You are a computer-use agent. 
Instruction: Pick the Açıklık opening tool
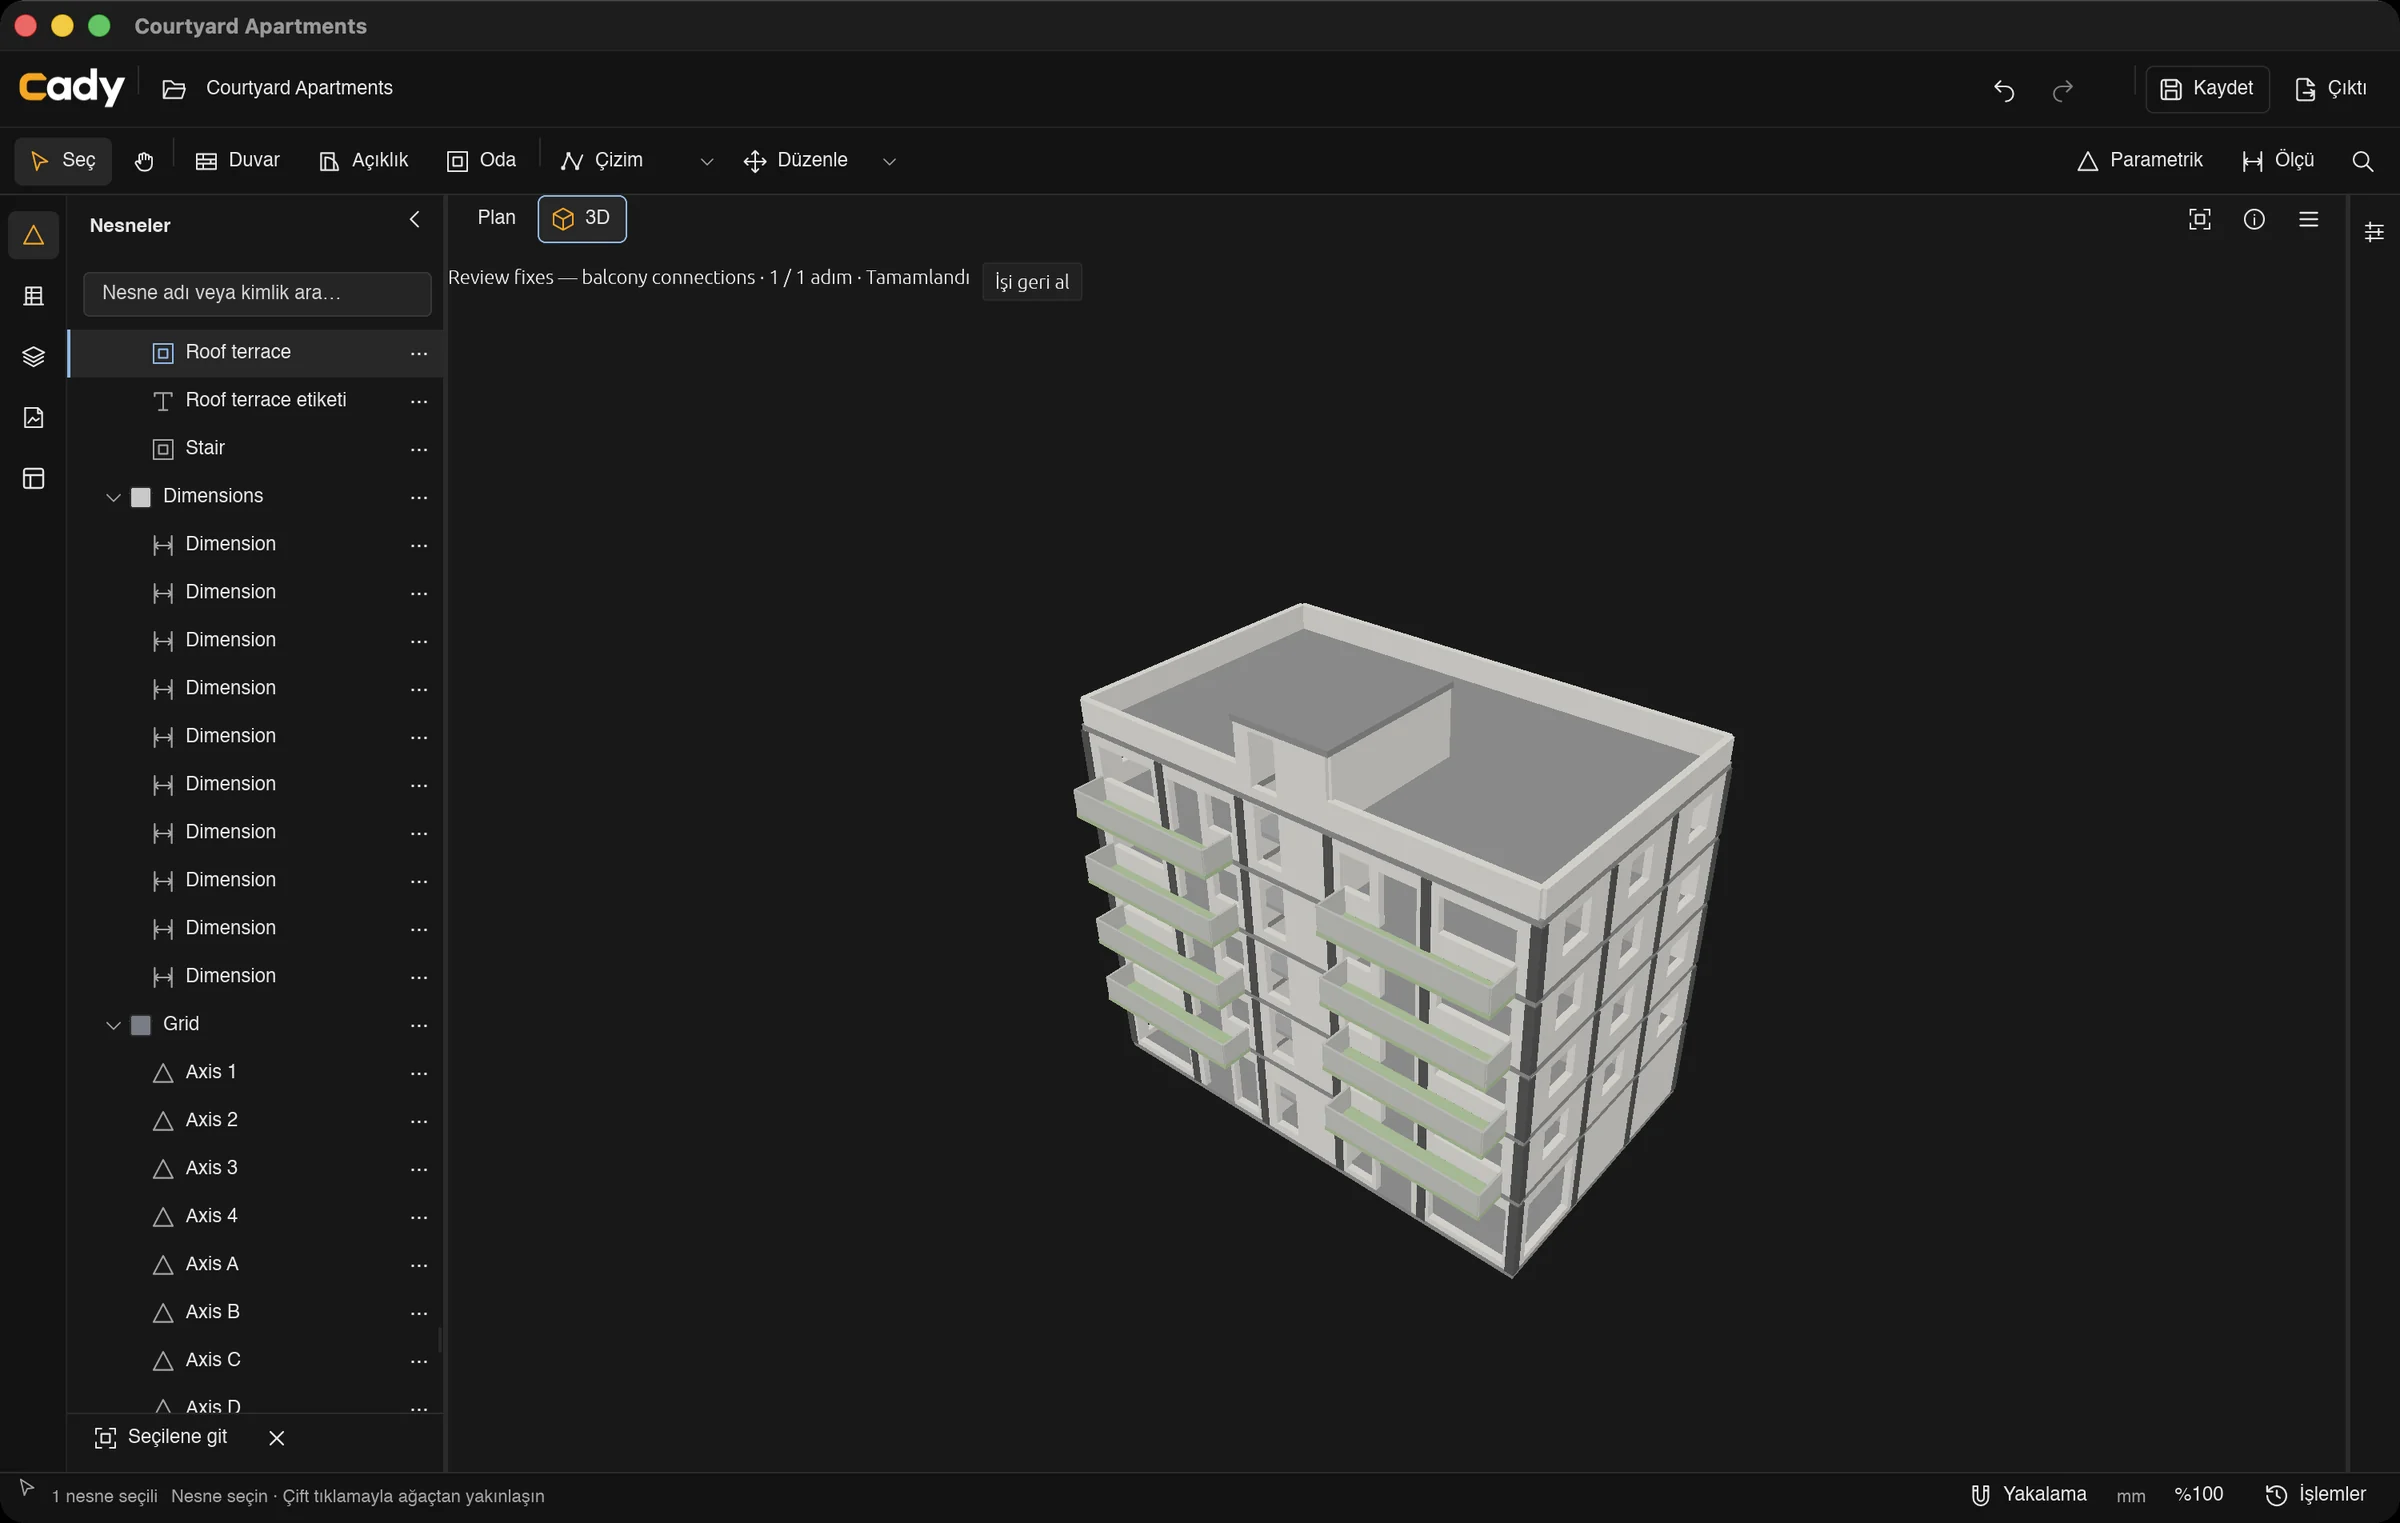(363, 161)
